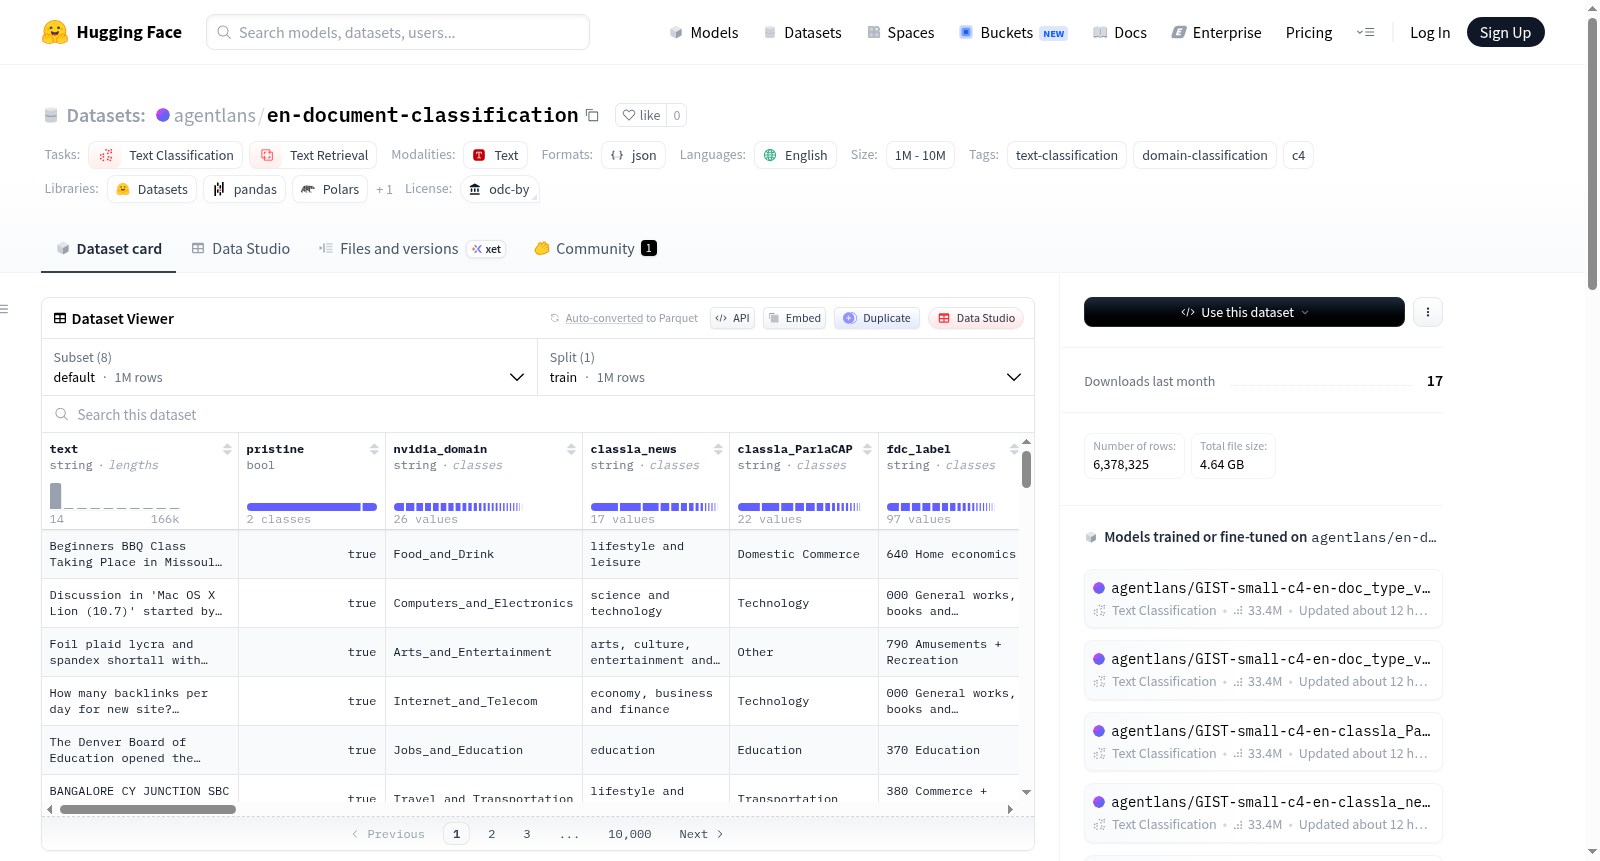Open the Auto-converted to Parquet link
Viewport: 1600px width, 861px height.
tap(604, 318)
